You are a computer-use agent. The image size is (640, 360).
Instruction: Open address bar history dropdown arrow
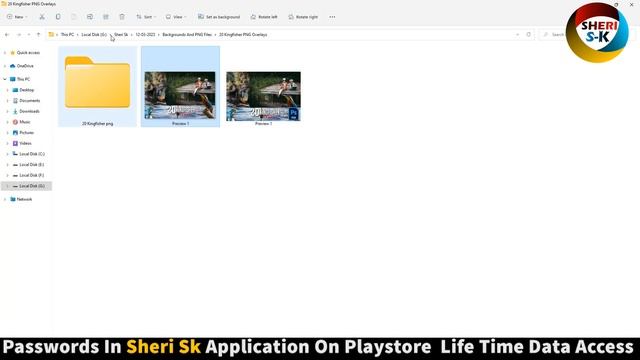coord(518,35)
